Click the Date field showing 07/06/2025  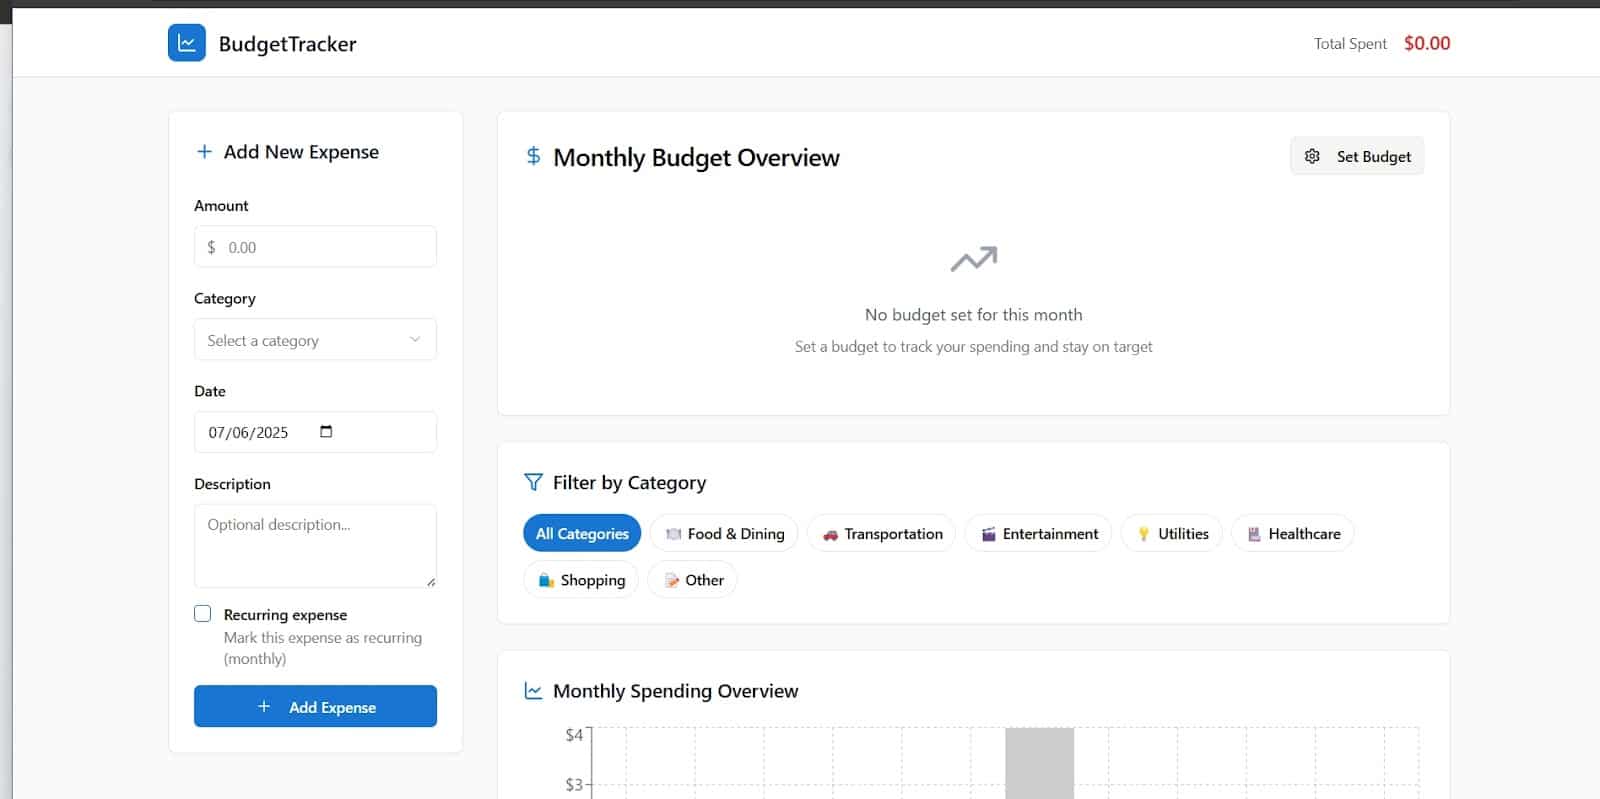(315, 432)
